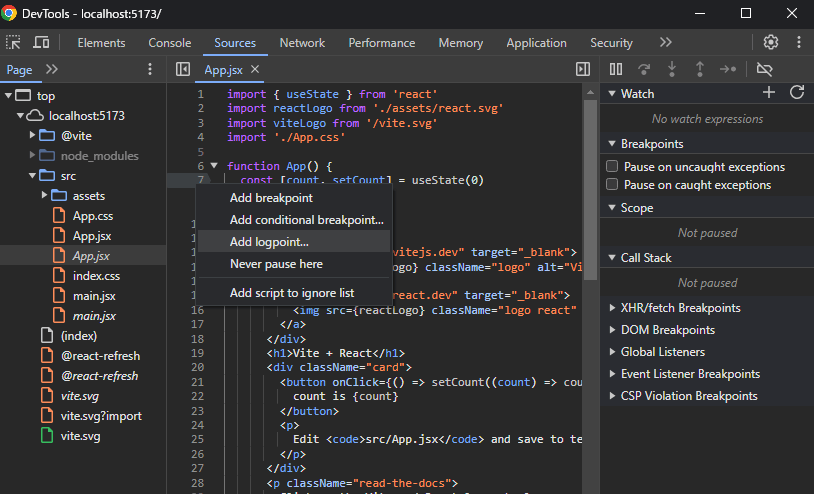Select the Page navigator tab
814x494 pixels.
19,70
